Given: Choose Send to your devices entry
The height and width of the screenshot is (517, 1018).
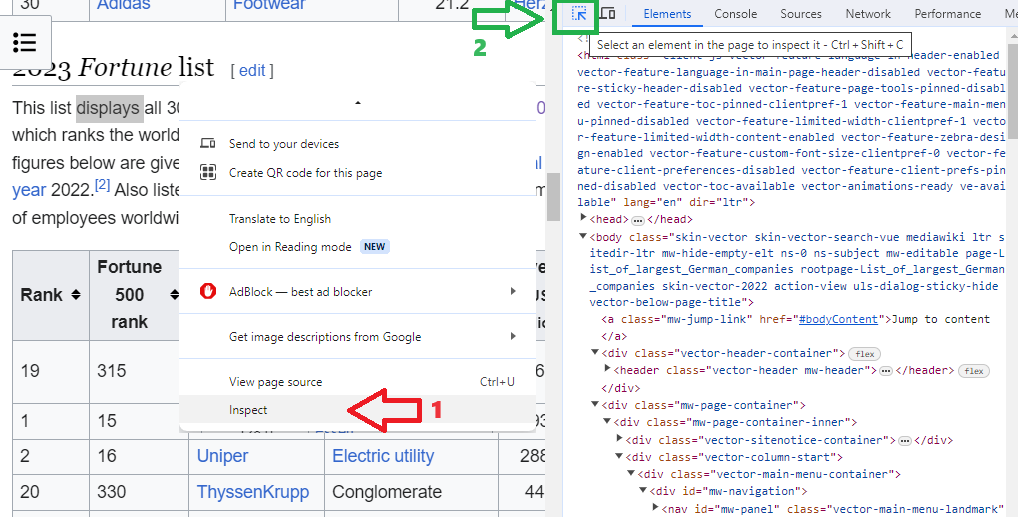Looking at the screenshot, I should (x=357, y=144).
